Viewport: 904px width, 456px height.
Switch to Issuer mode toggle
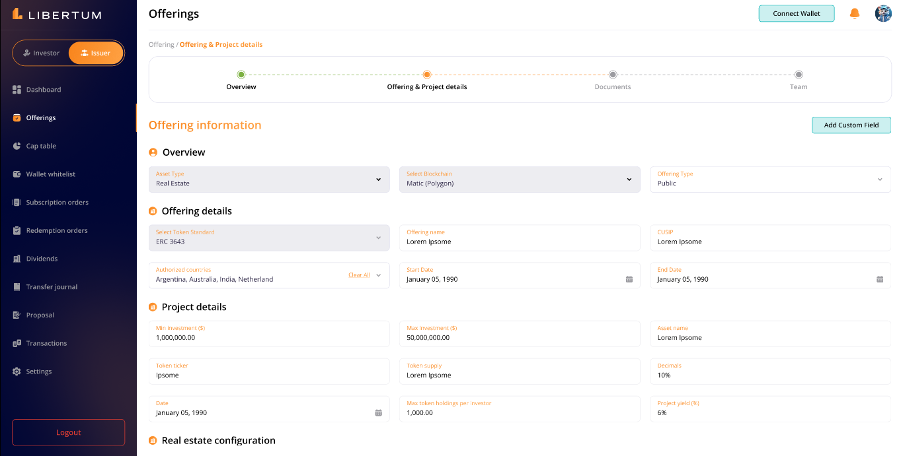coord(96,53)
